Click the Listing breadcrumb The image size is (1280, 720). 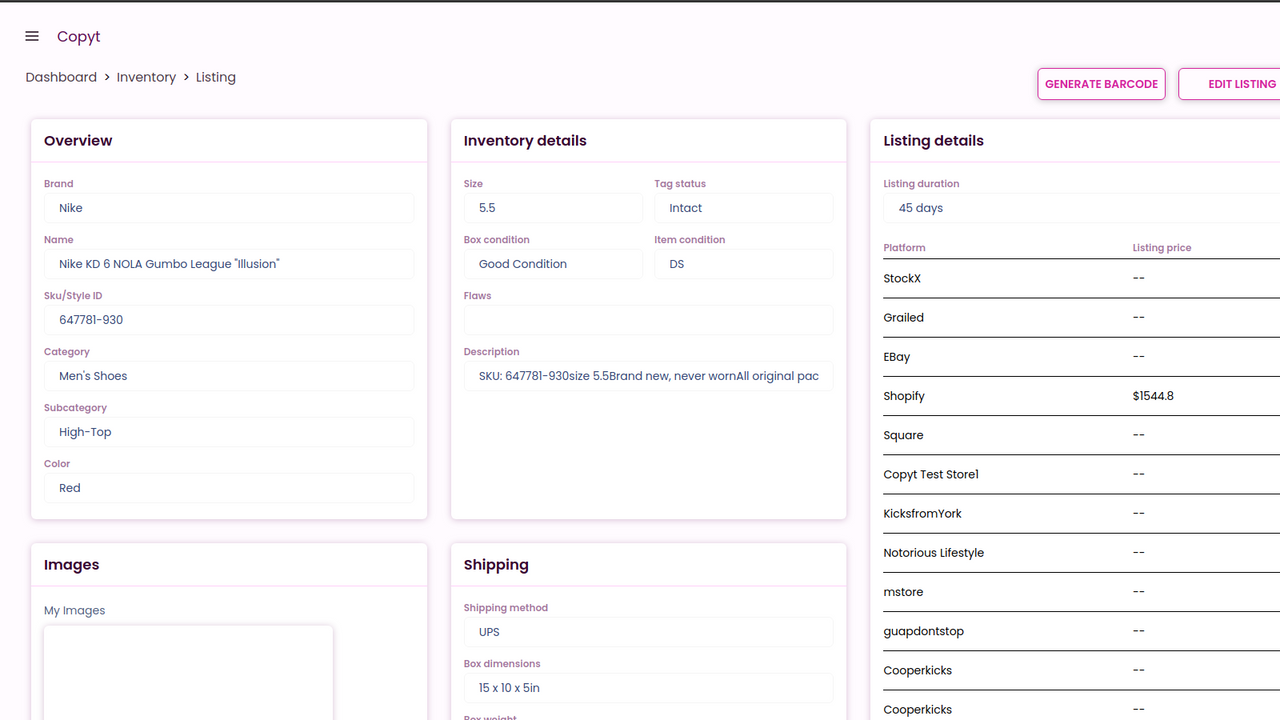tap(215, 77)
